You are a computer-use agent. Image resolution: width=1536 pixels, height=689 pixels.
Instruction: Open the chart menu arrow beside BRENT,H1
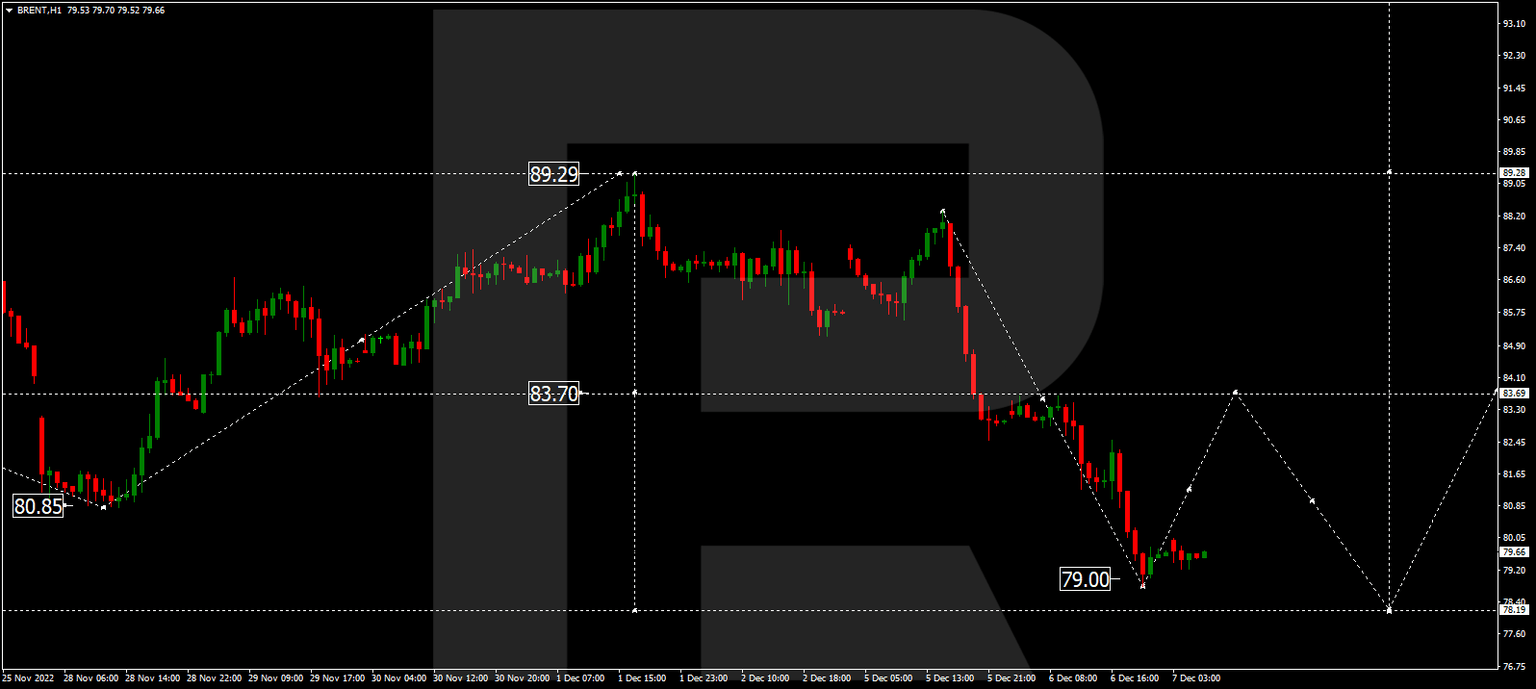[9, 10]
